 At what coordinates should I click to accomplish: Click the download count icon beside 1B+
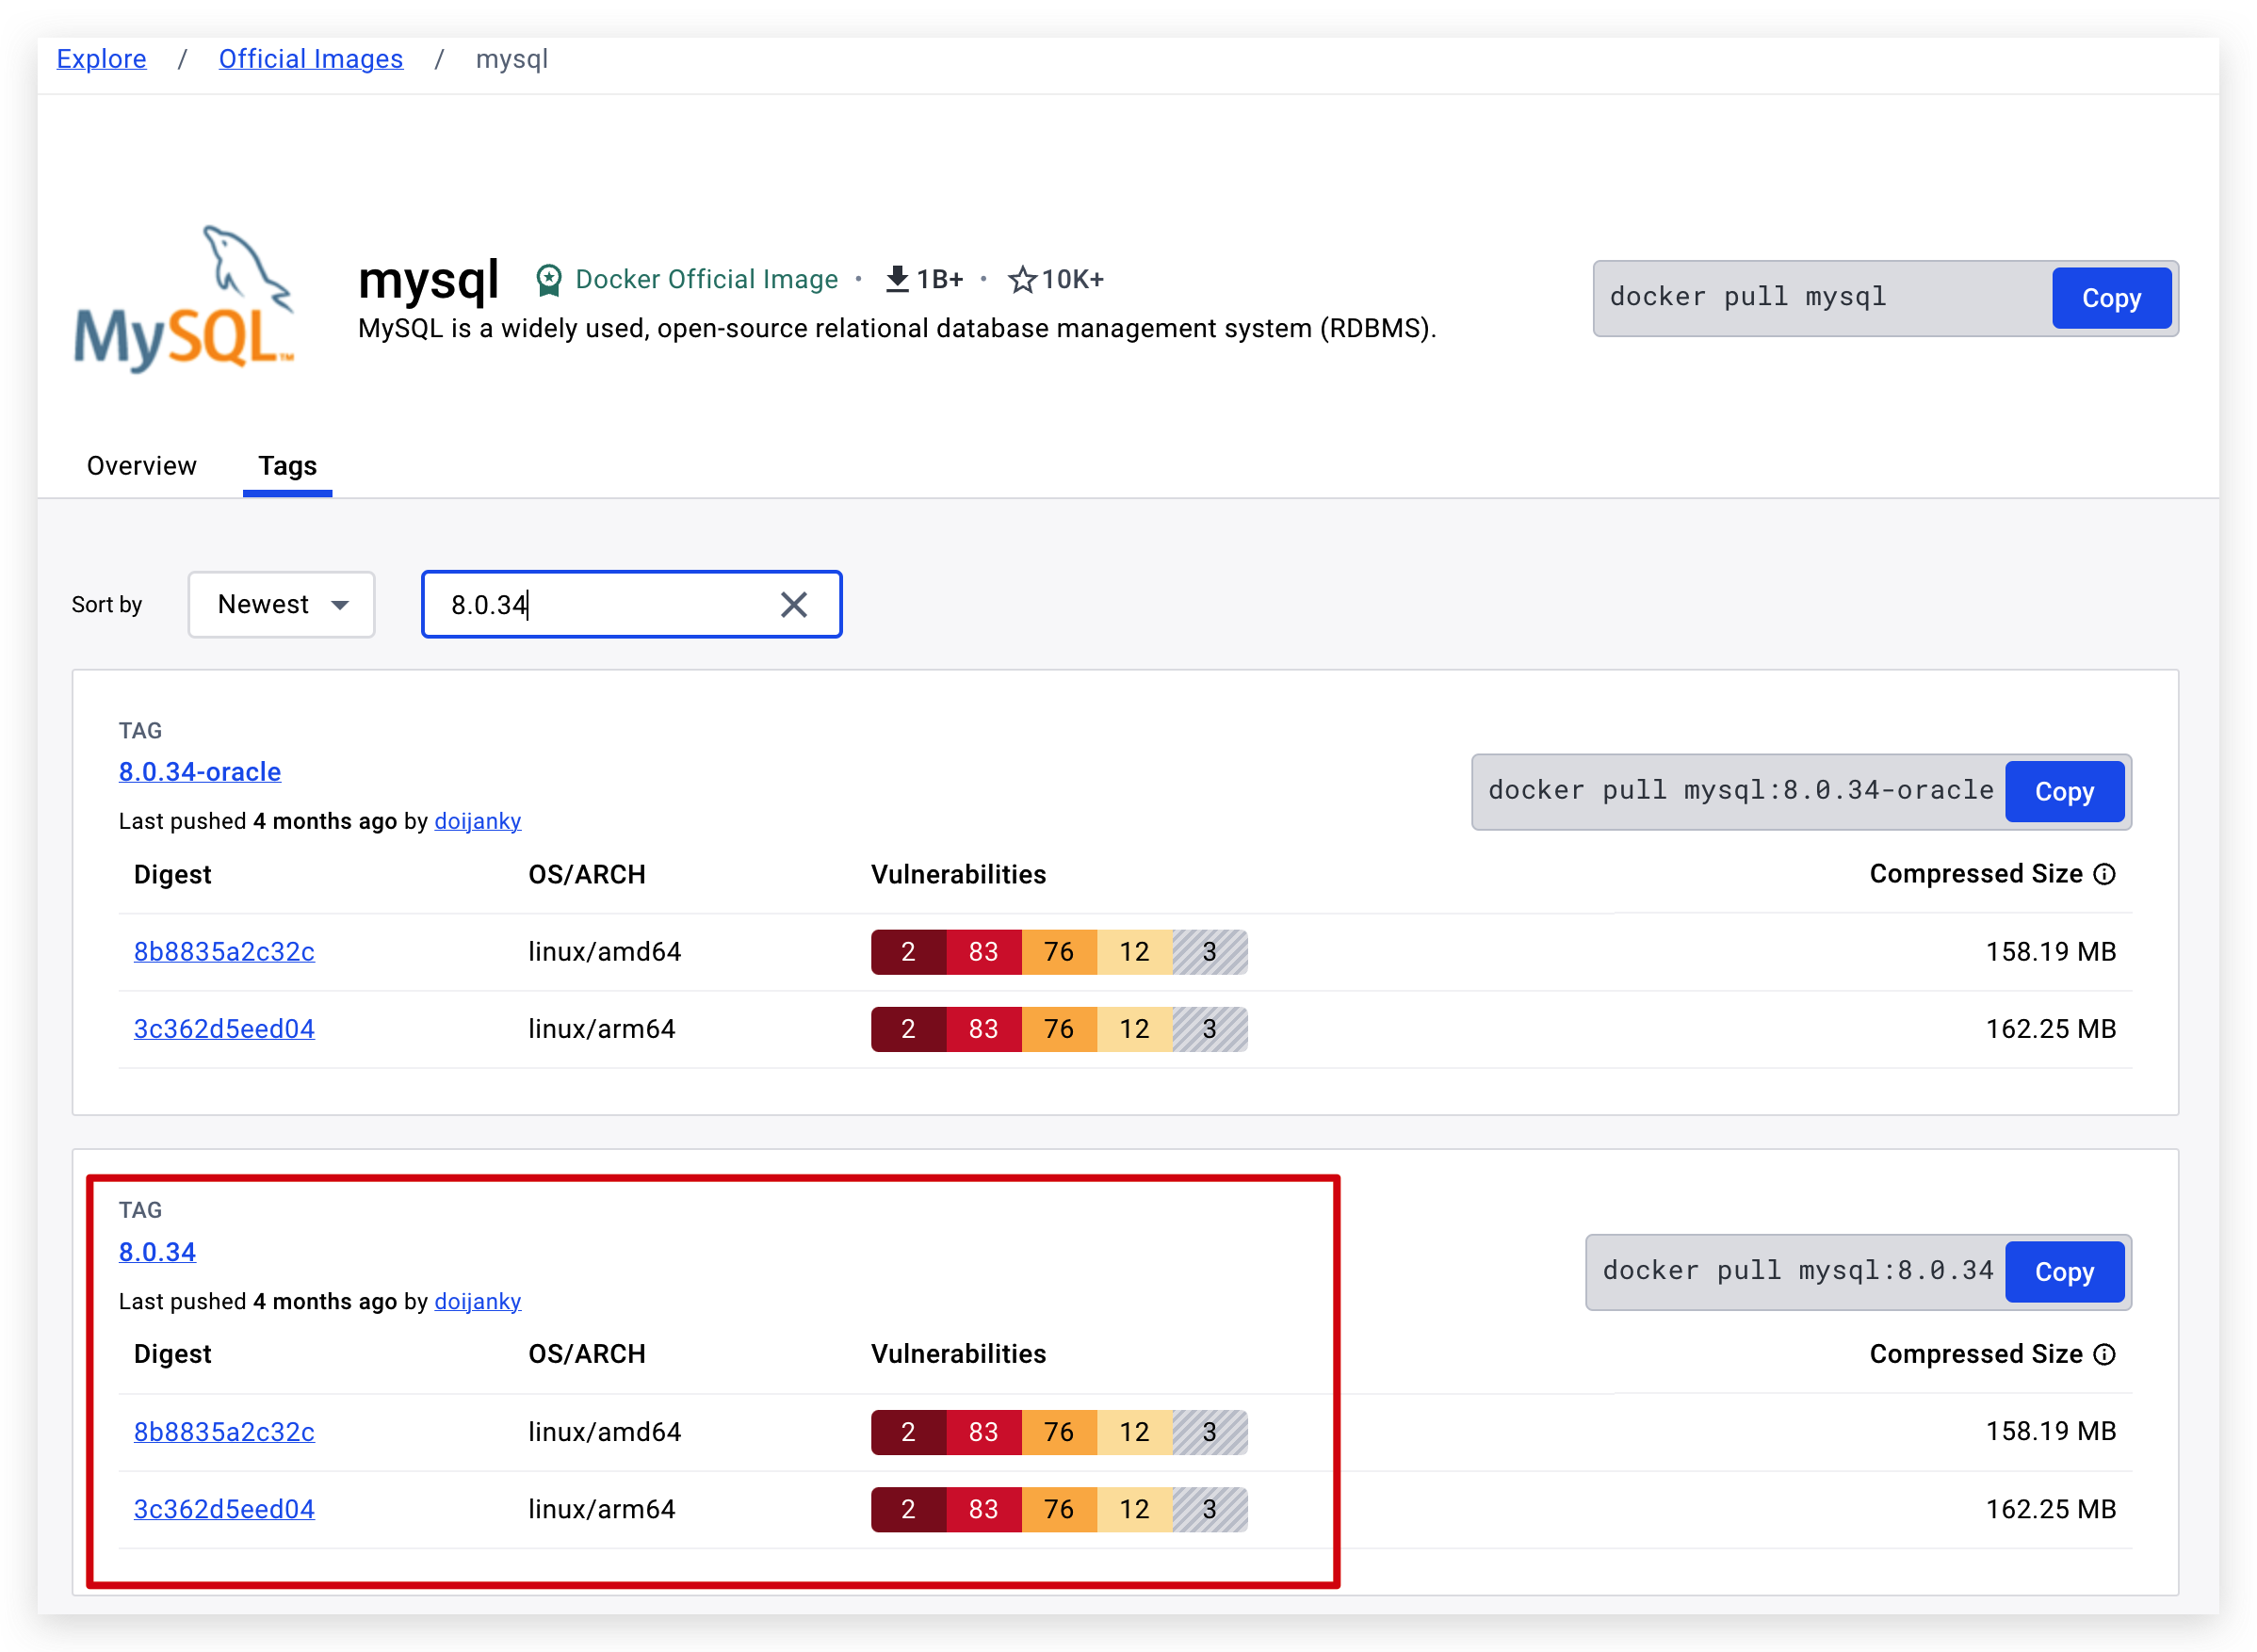tap(897, 279)
